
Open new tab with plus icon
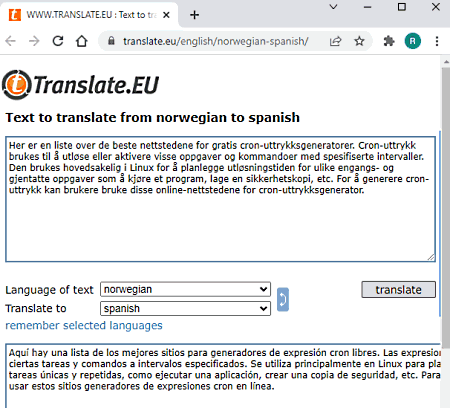point(194,15)
